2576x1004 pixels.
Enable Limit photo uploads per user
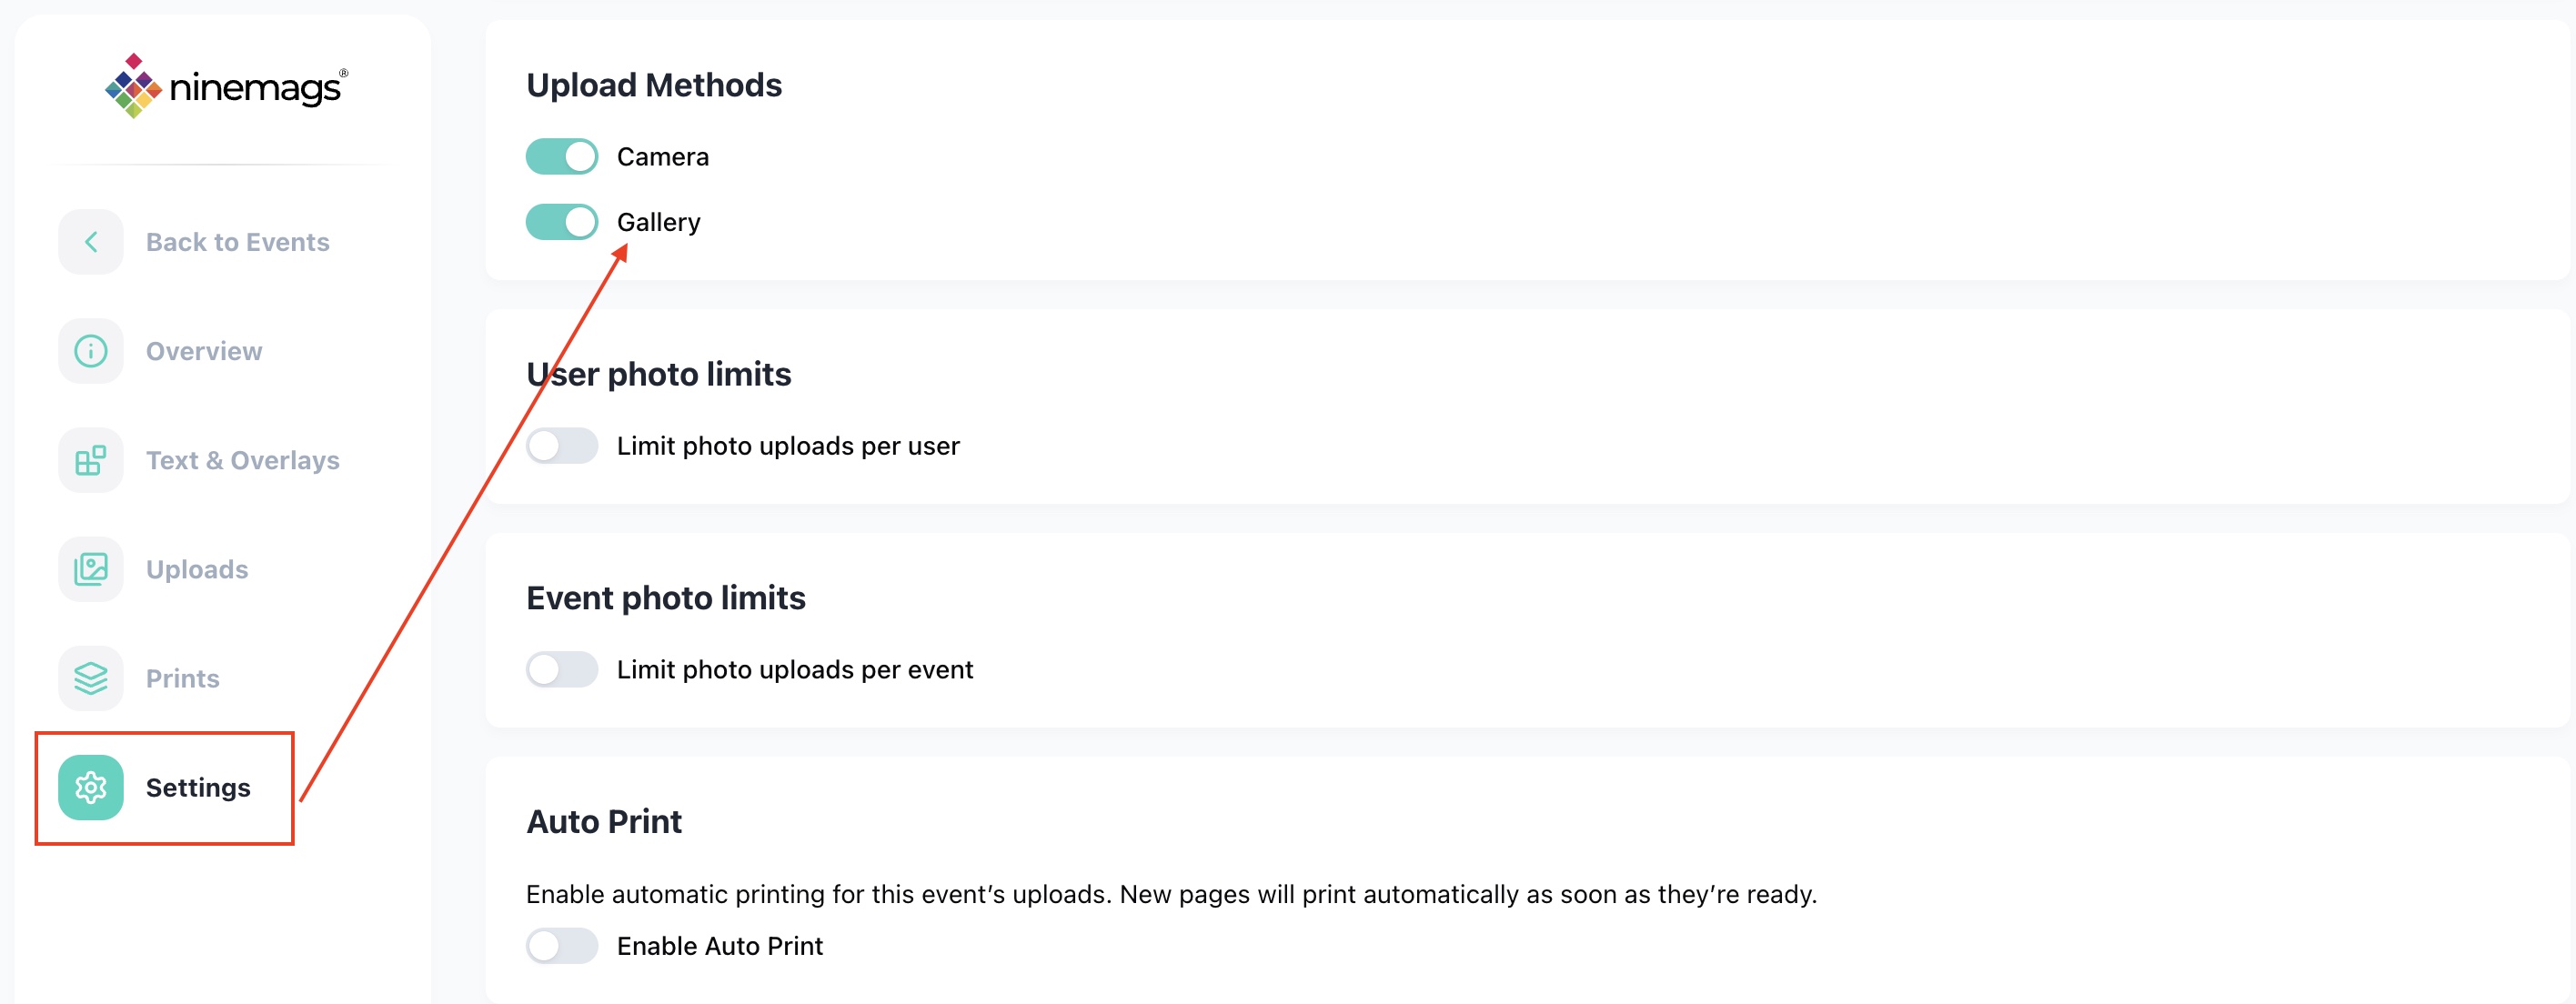(562, 445)
